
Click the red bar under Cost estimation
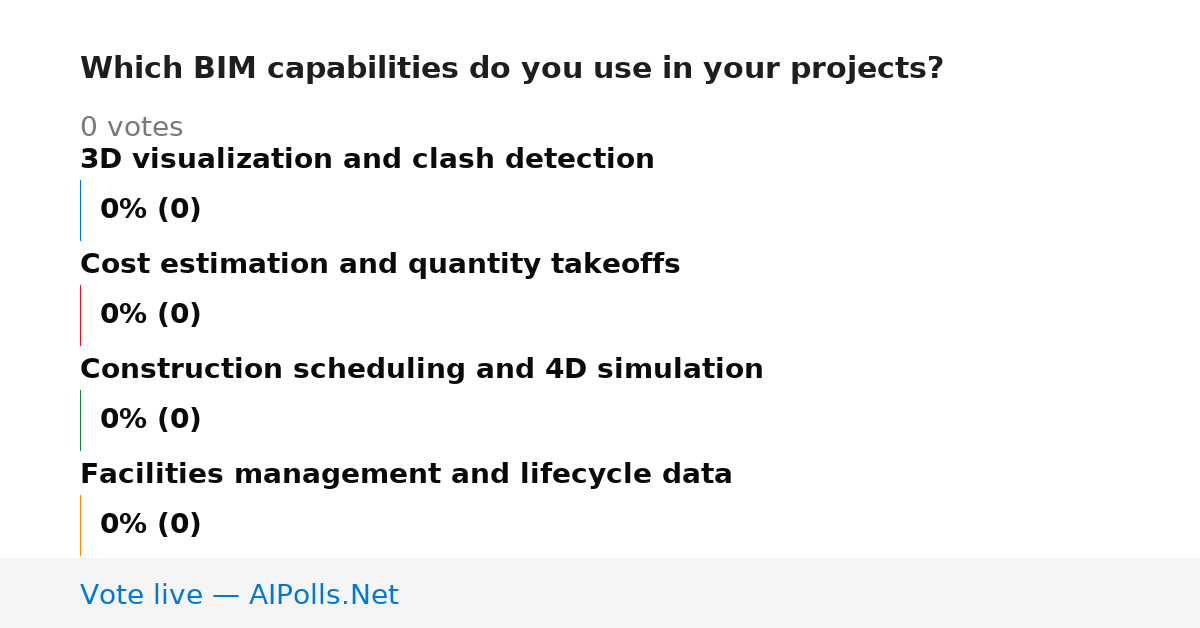pyautogui.click(x=80, y=315)
